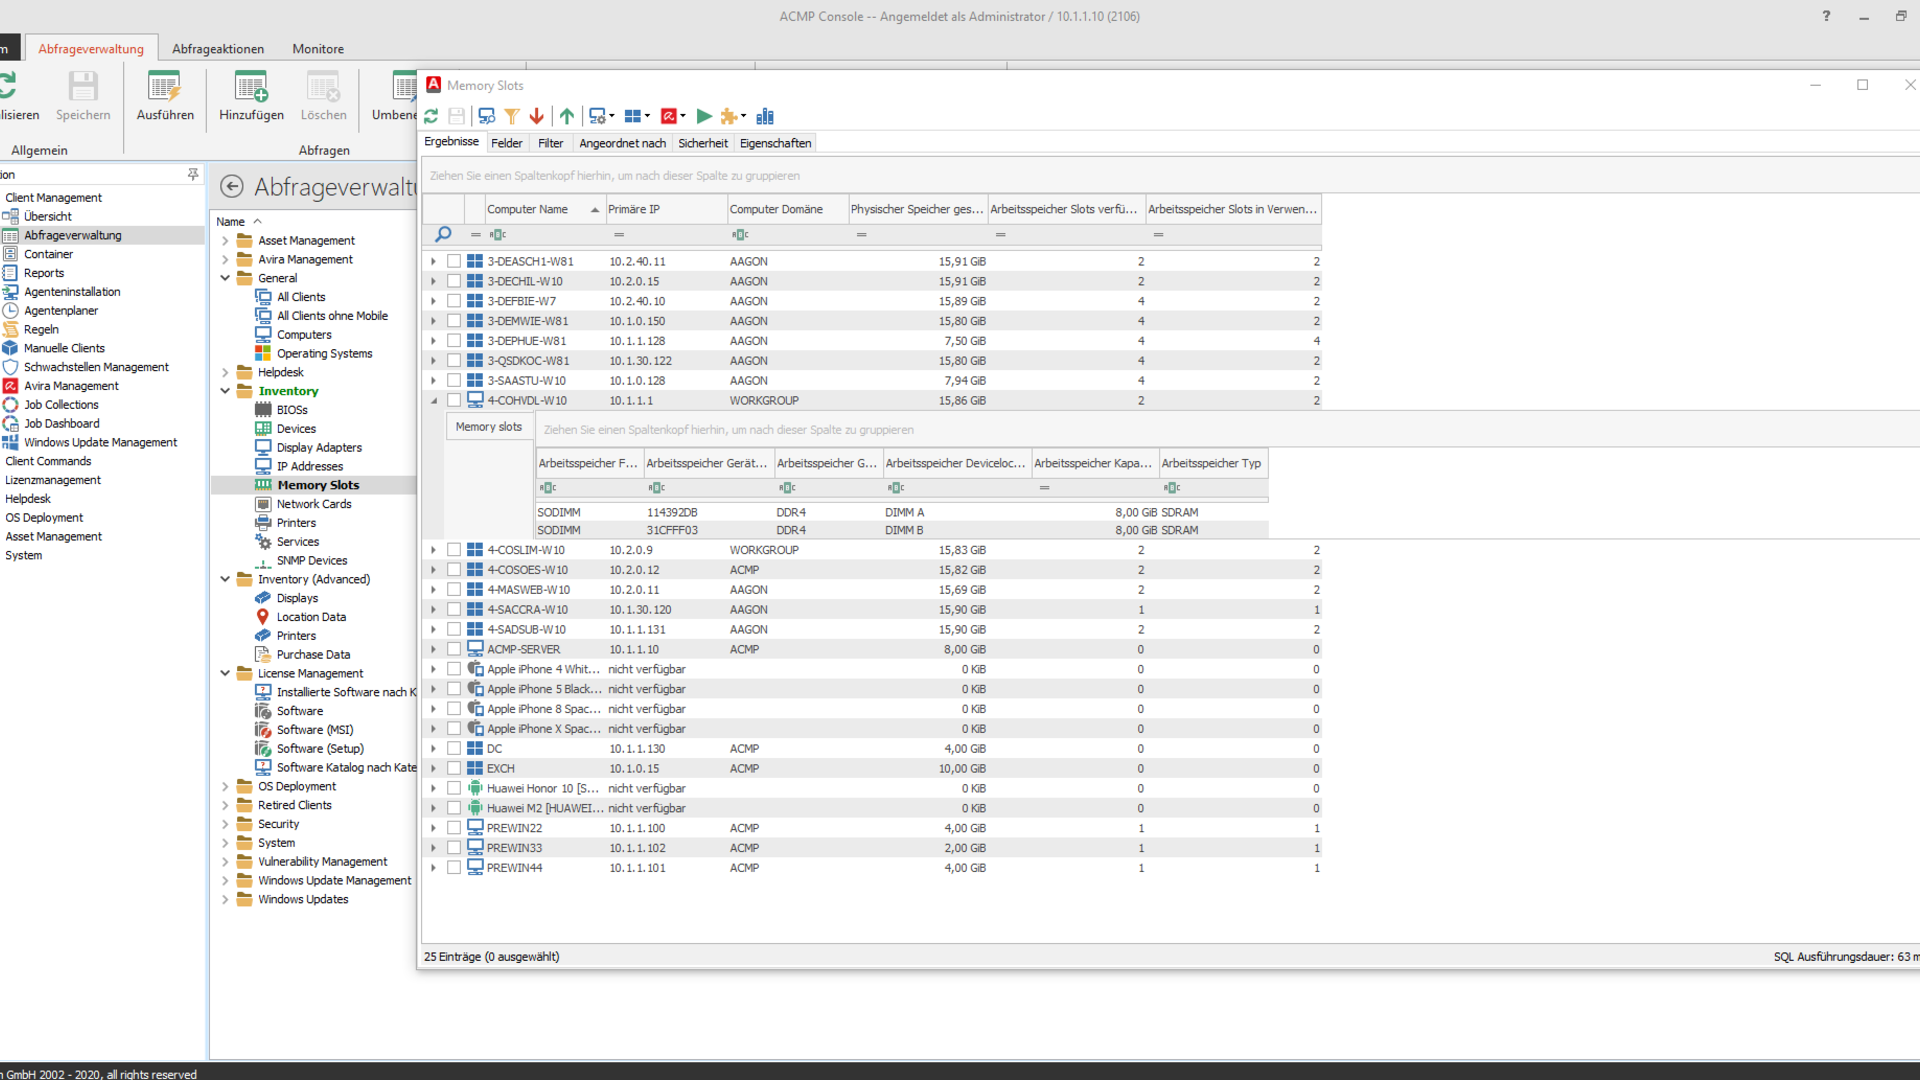Click the computer settings gear icon
1920x1080 pixels.
coord(597,116)
